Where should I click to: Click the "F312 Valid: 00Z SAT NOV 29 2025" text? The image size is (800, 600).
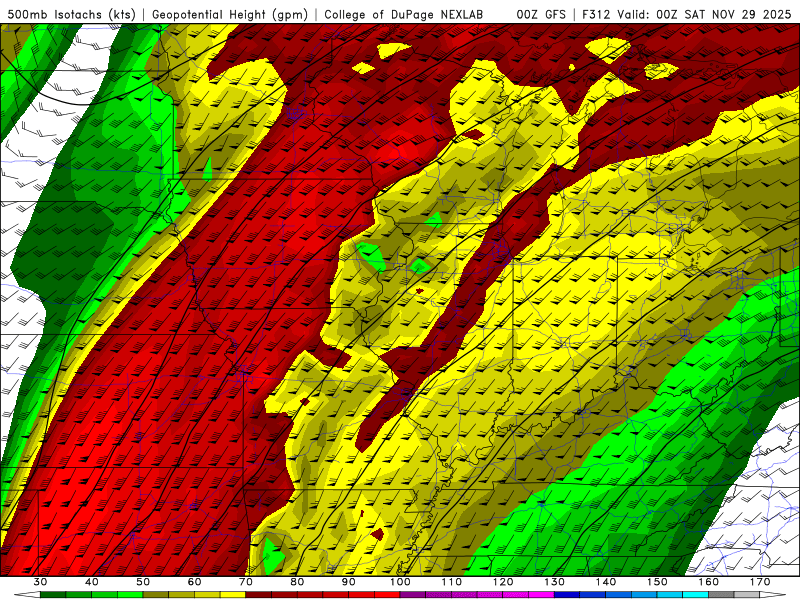click(x=686, y=15)
